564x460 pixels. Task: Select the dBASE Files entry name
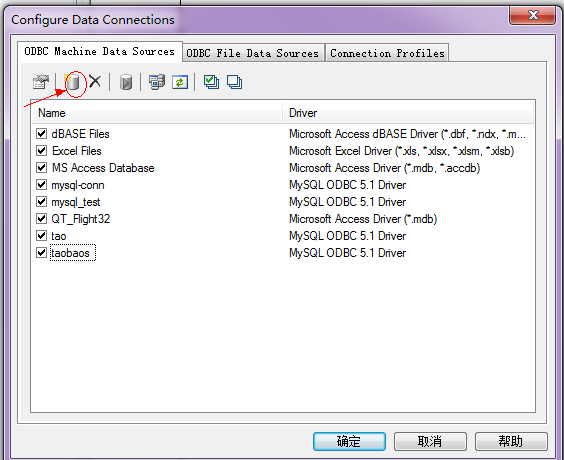(80, 134)
